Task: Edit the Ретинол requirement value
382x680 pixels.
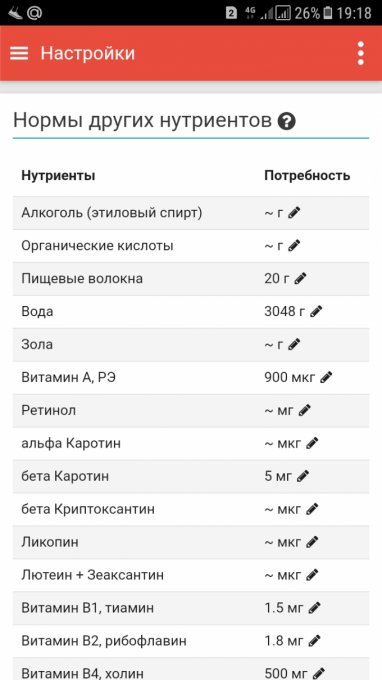Action: 305,410
